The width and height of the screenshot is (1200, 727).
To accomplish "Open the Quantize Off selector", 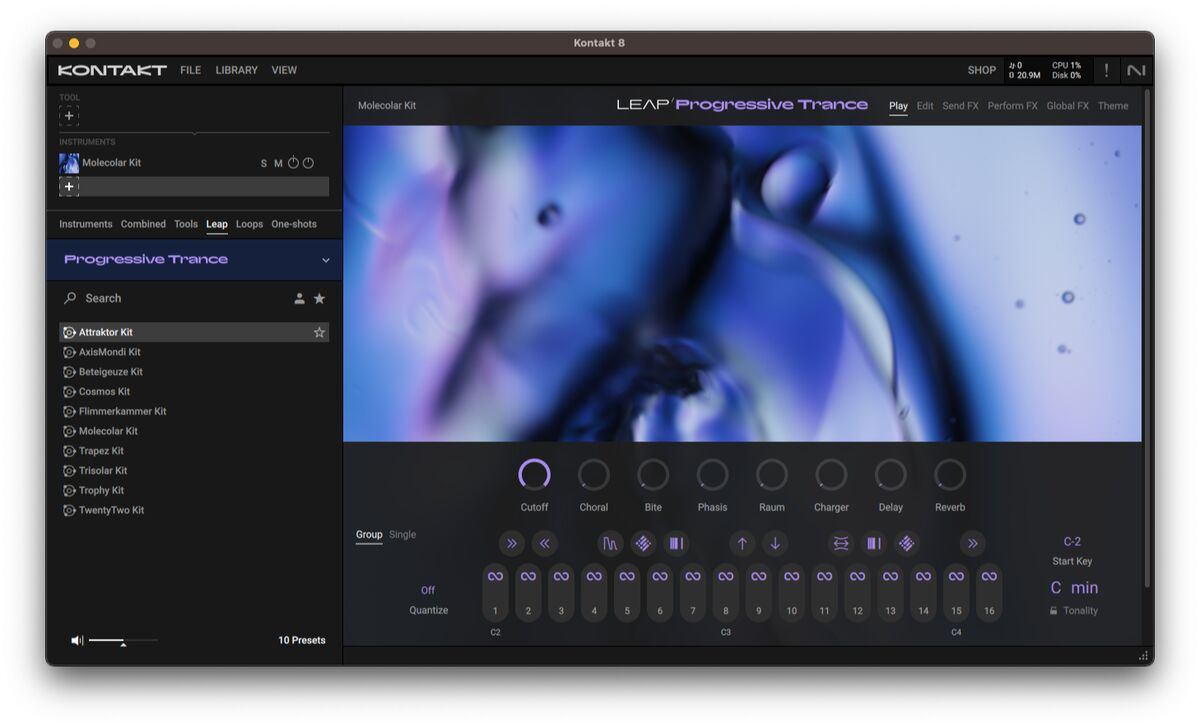I will 428,590.
